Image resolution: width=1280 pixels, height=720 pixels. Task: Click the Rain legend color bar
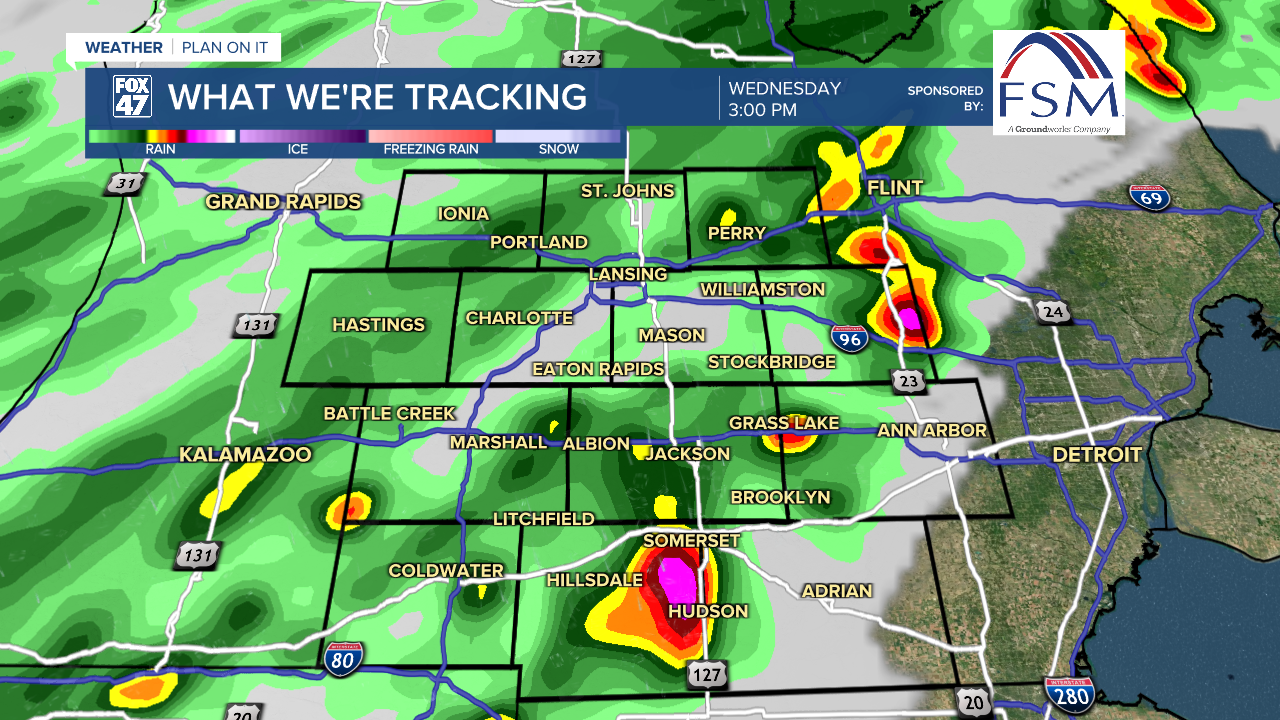tap(161, 136)
